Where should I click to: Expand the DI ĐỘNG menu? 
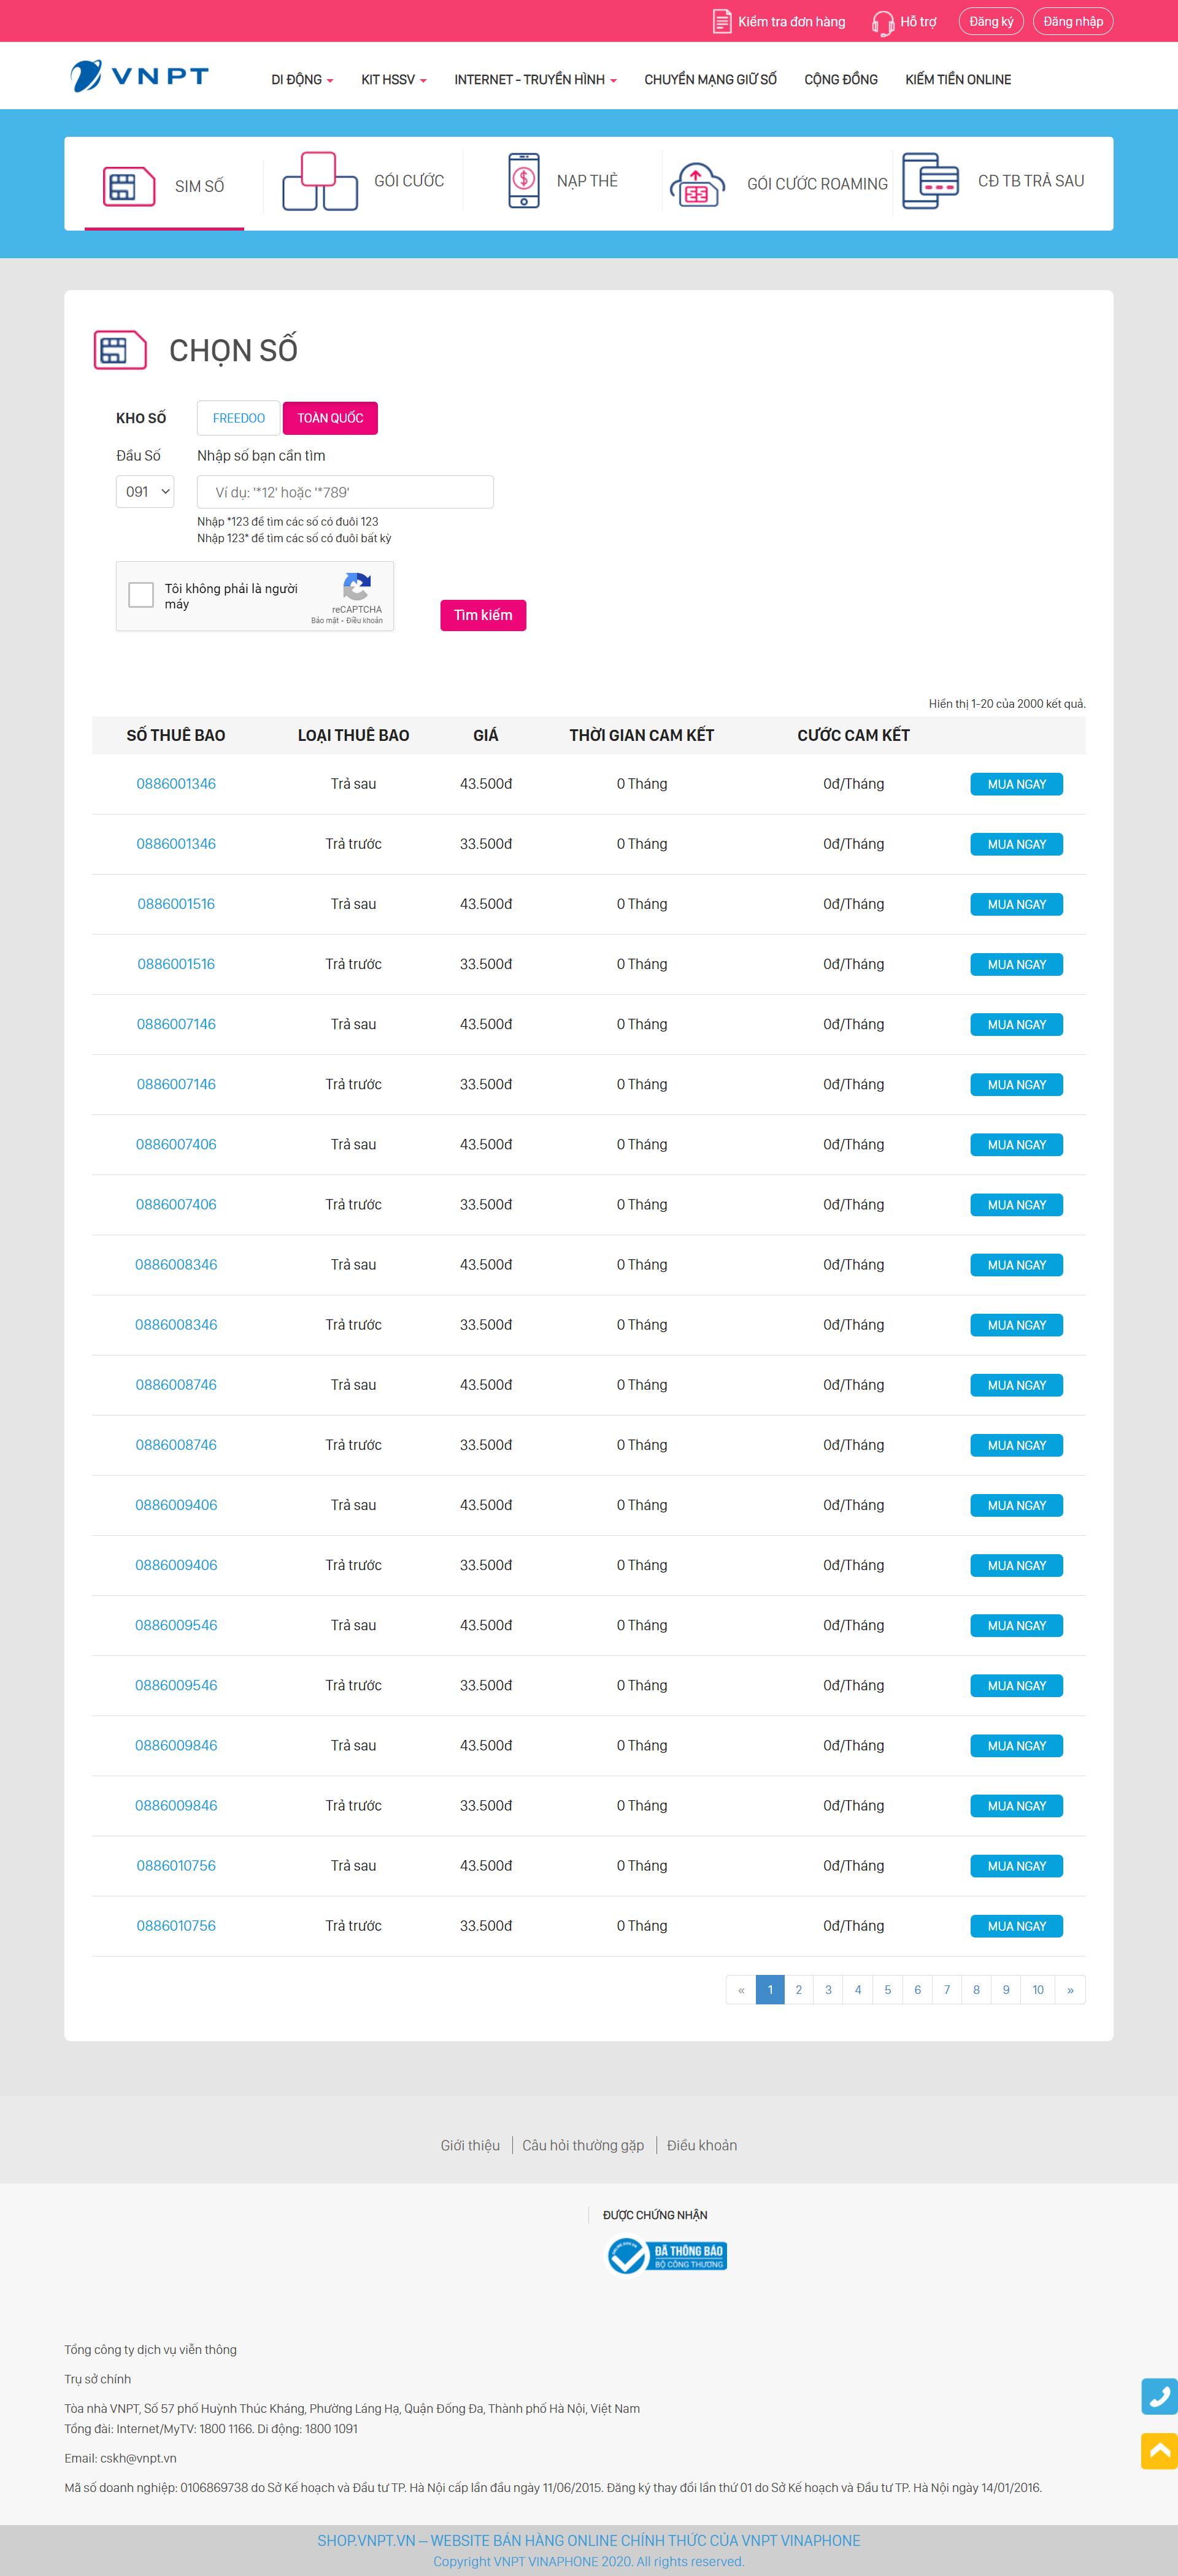point(299,79)
